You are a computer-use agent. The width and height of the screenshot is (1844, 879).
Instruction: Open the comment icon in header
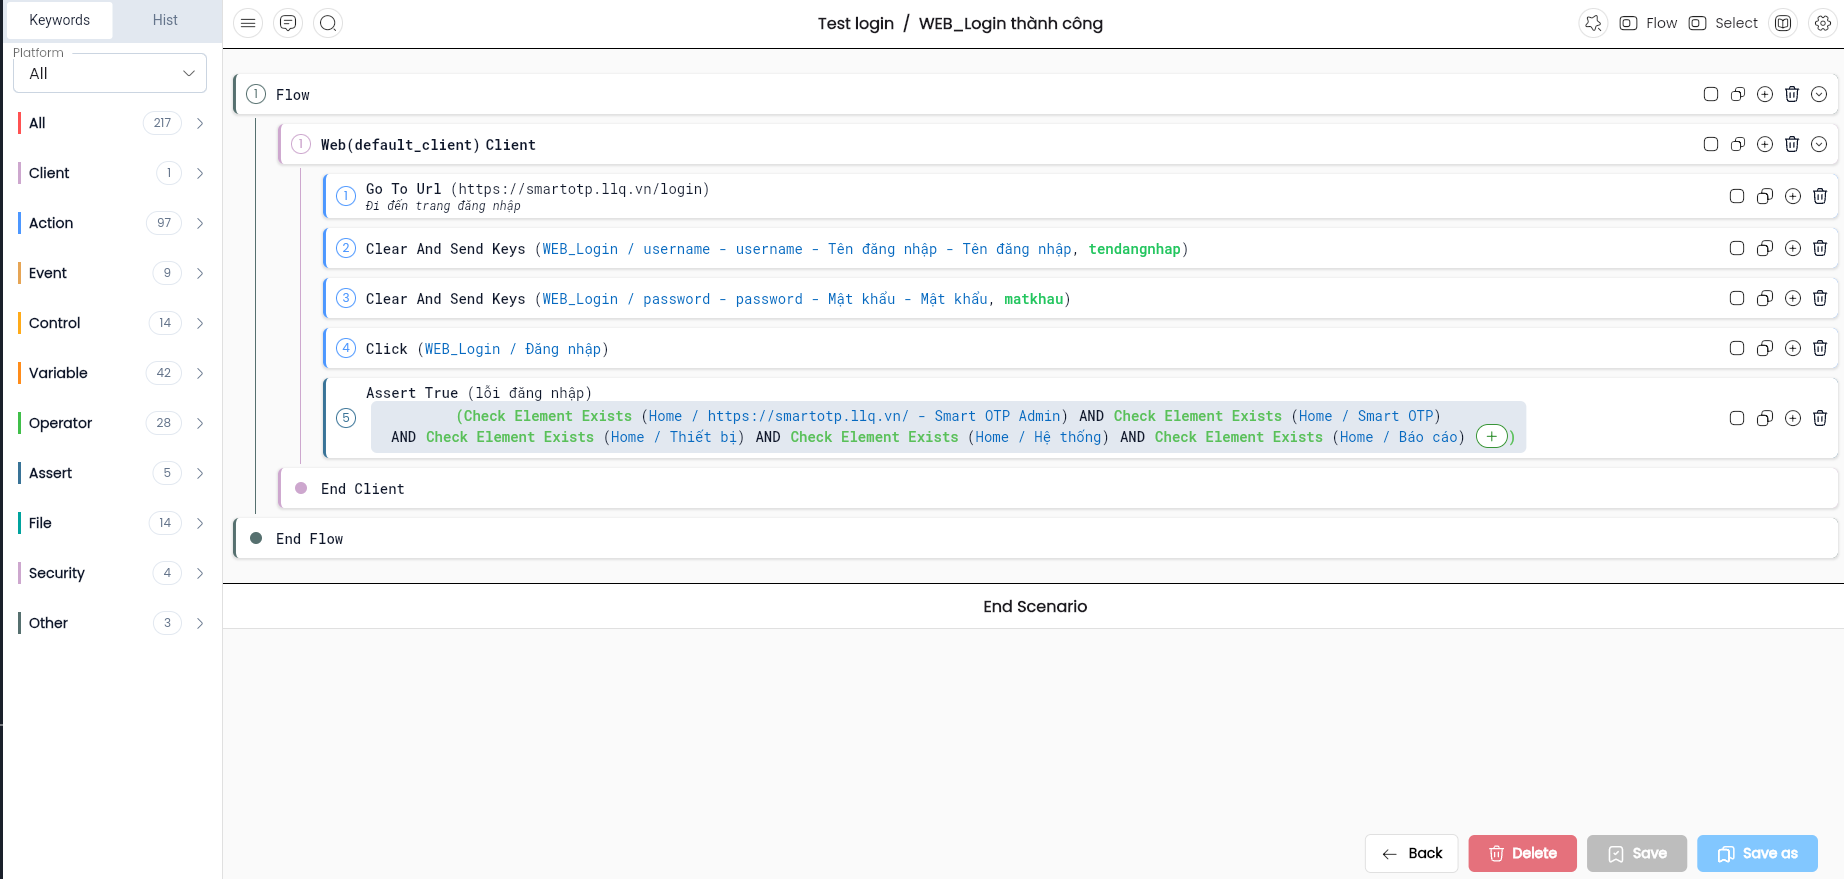coord(288,23)
